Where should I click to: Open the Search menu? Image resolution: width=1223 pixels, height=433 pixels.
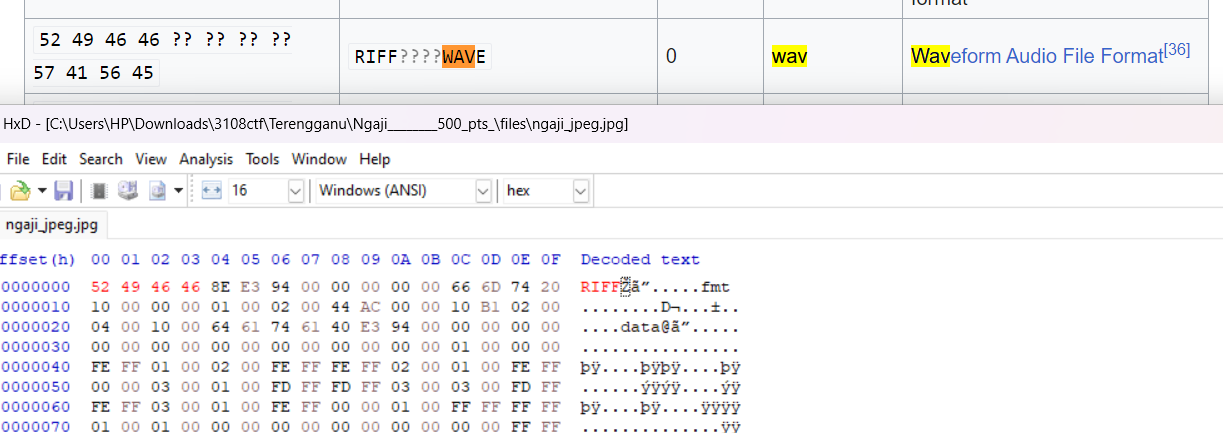(x=101, y=159)
